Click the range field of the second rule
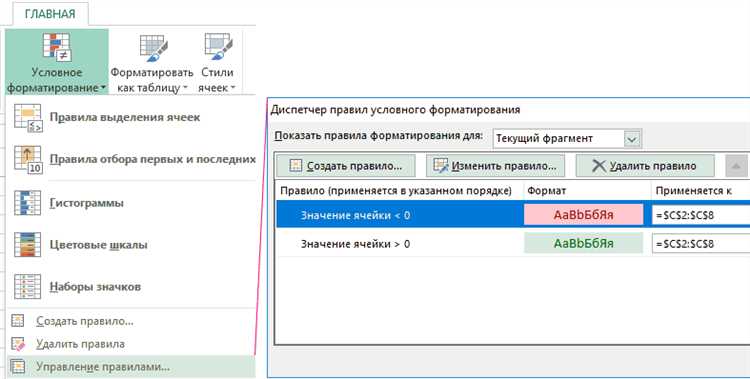Viewport: 750px width, 379px height. (x=701, y=244)
